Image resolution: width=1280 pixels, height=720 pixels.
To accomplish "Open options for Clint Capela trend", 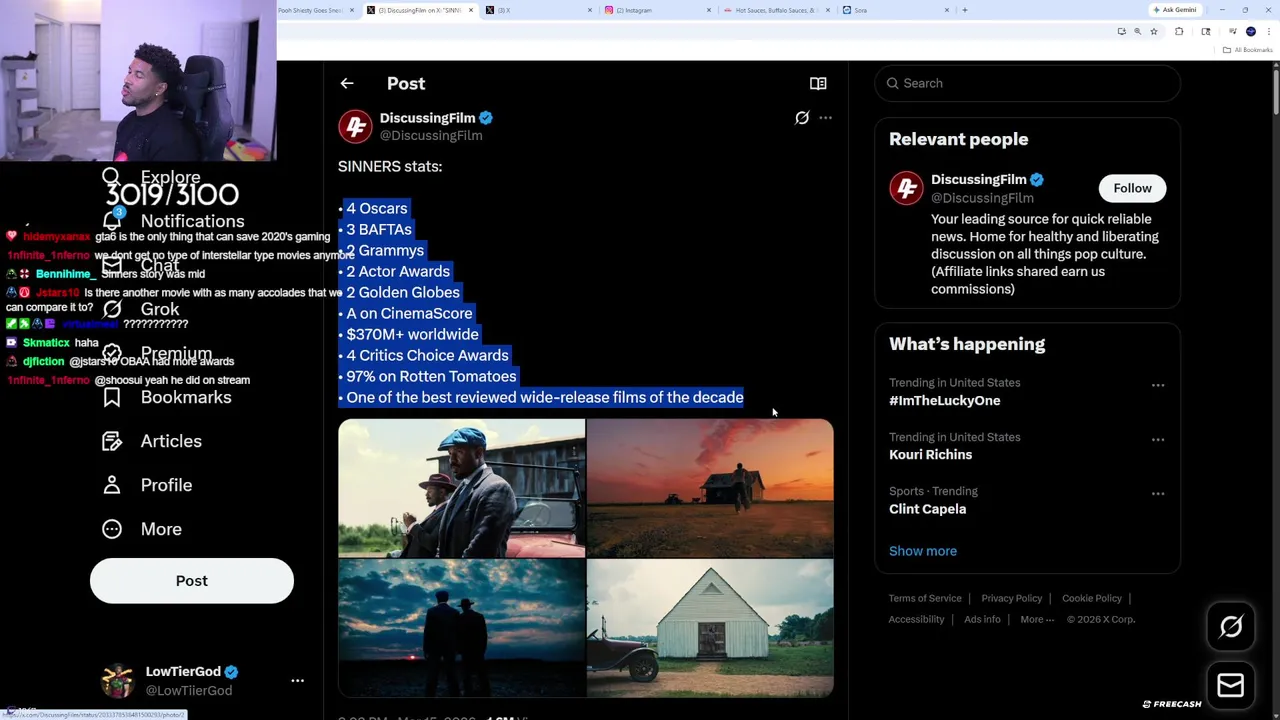I will pyautogui.click(x=1158, y=494).
